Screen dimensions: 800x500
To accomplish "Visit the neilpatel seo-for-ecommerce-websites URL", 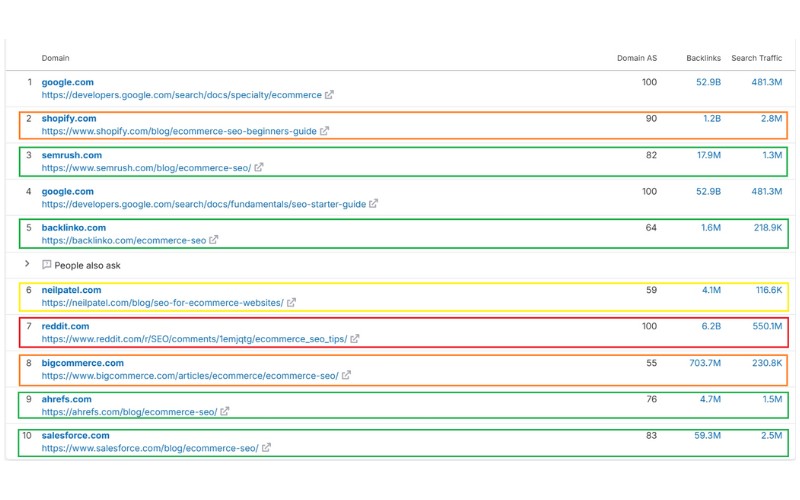I will [x=162, y=303].
